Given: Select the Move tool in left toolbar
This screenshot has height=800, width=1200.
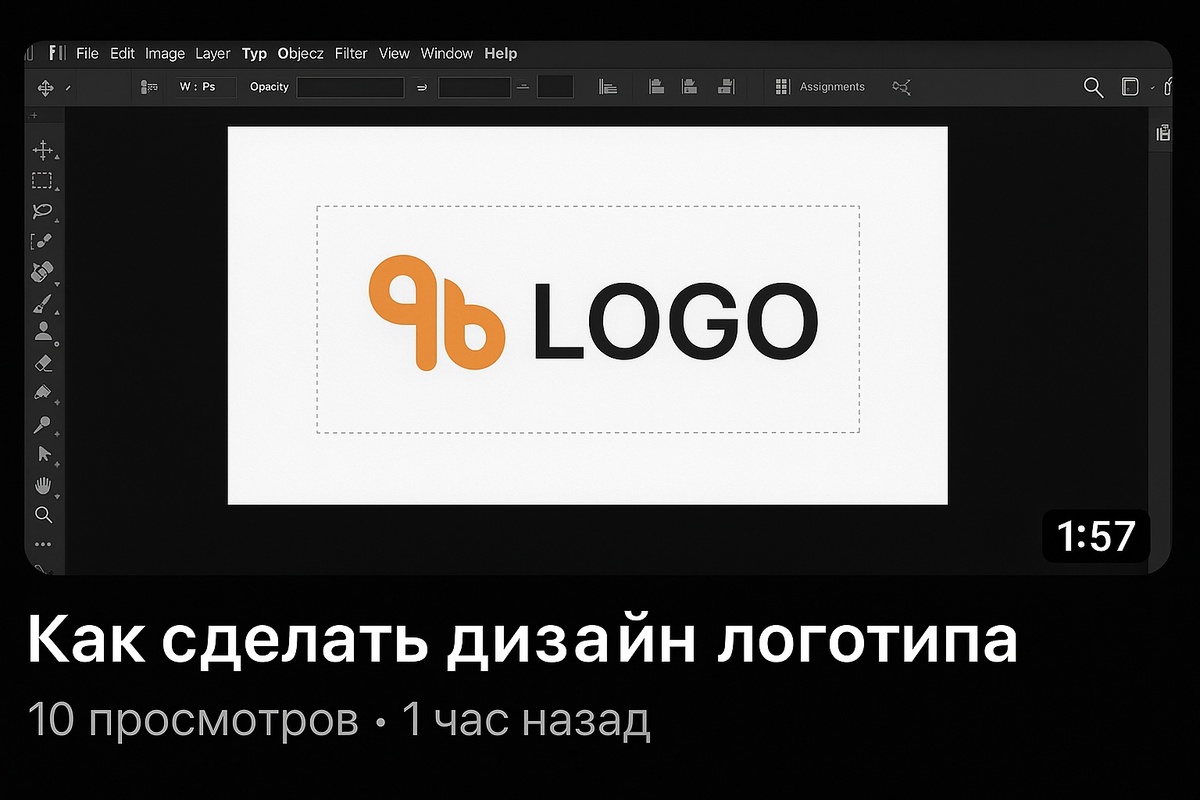Looking at the screenshot, I should click(x=43, y=151).
